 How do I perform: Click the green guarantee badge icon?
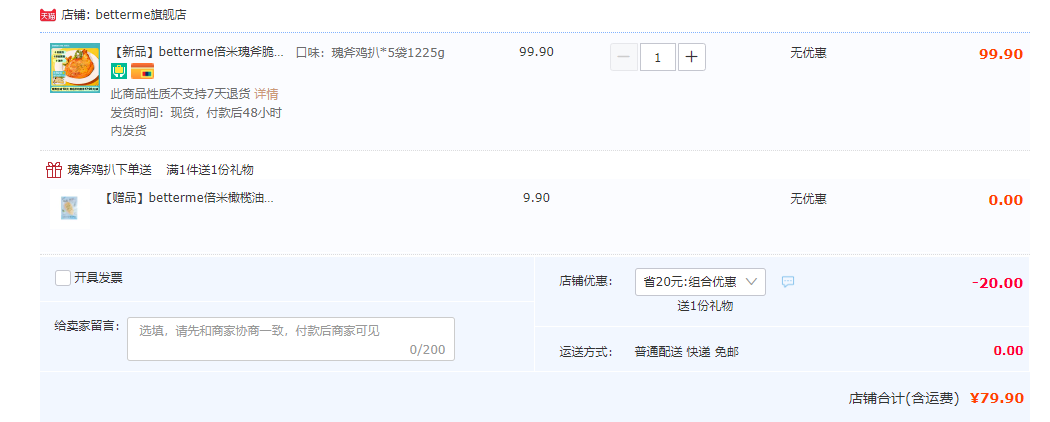[x=119, y=71]
